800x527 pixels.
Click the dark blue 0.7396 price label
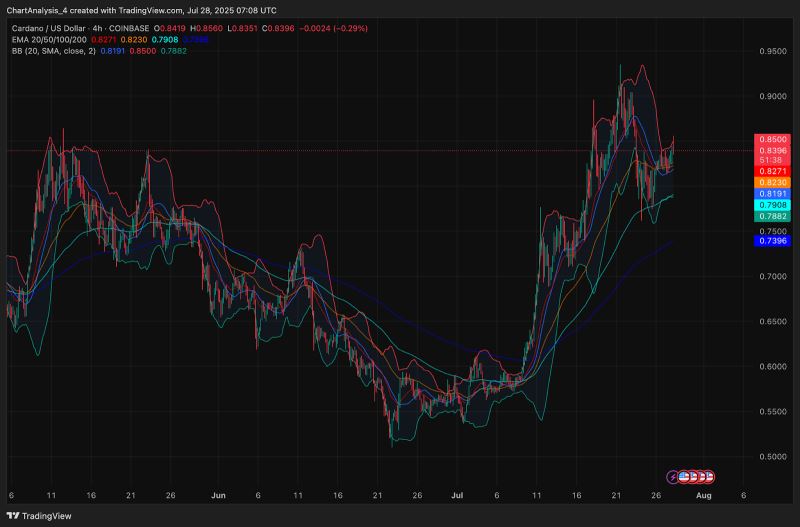pos(770,241)
